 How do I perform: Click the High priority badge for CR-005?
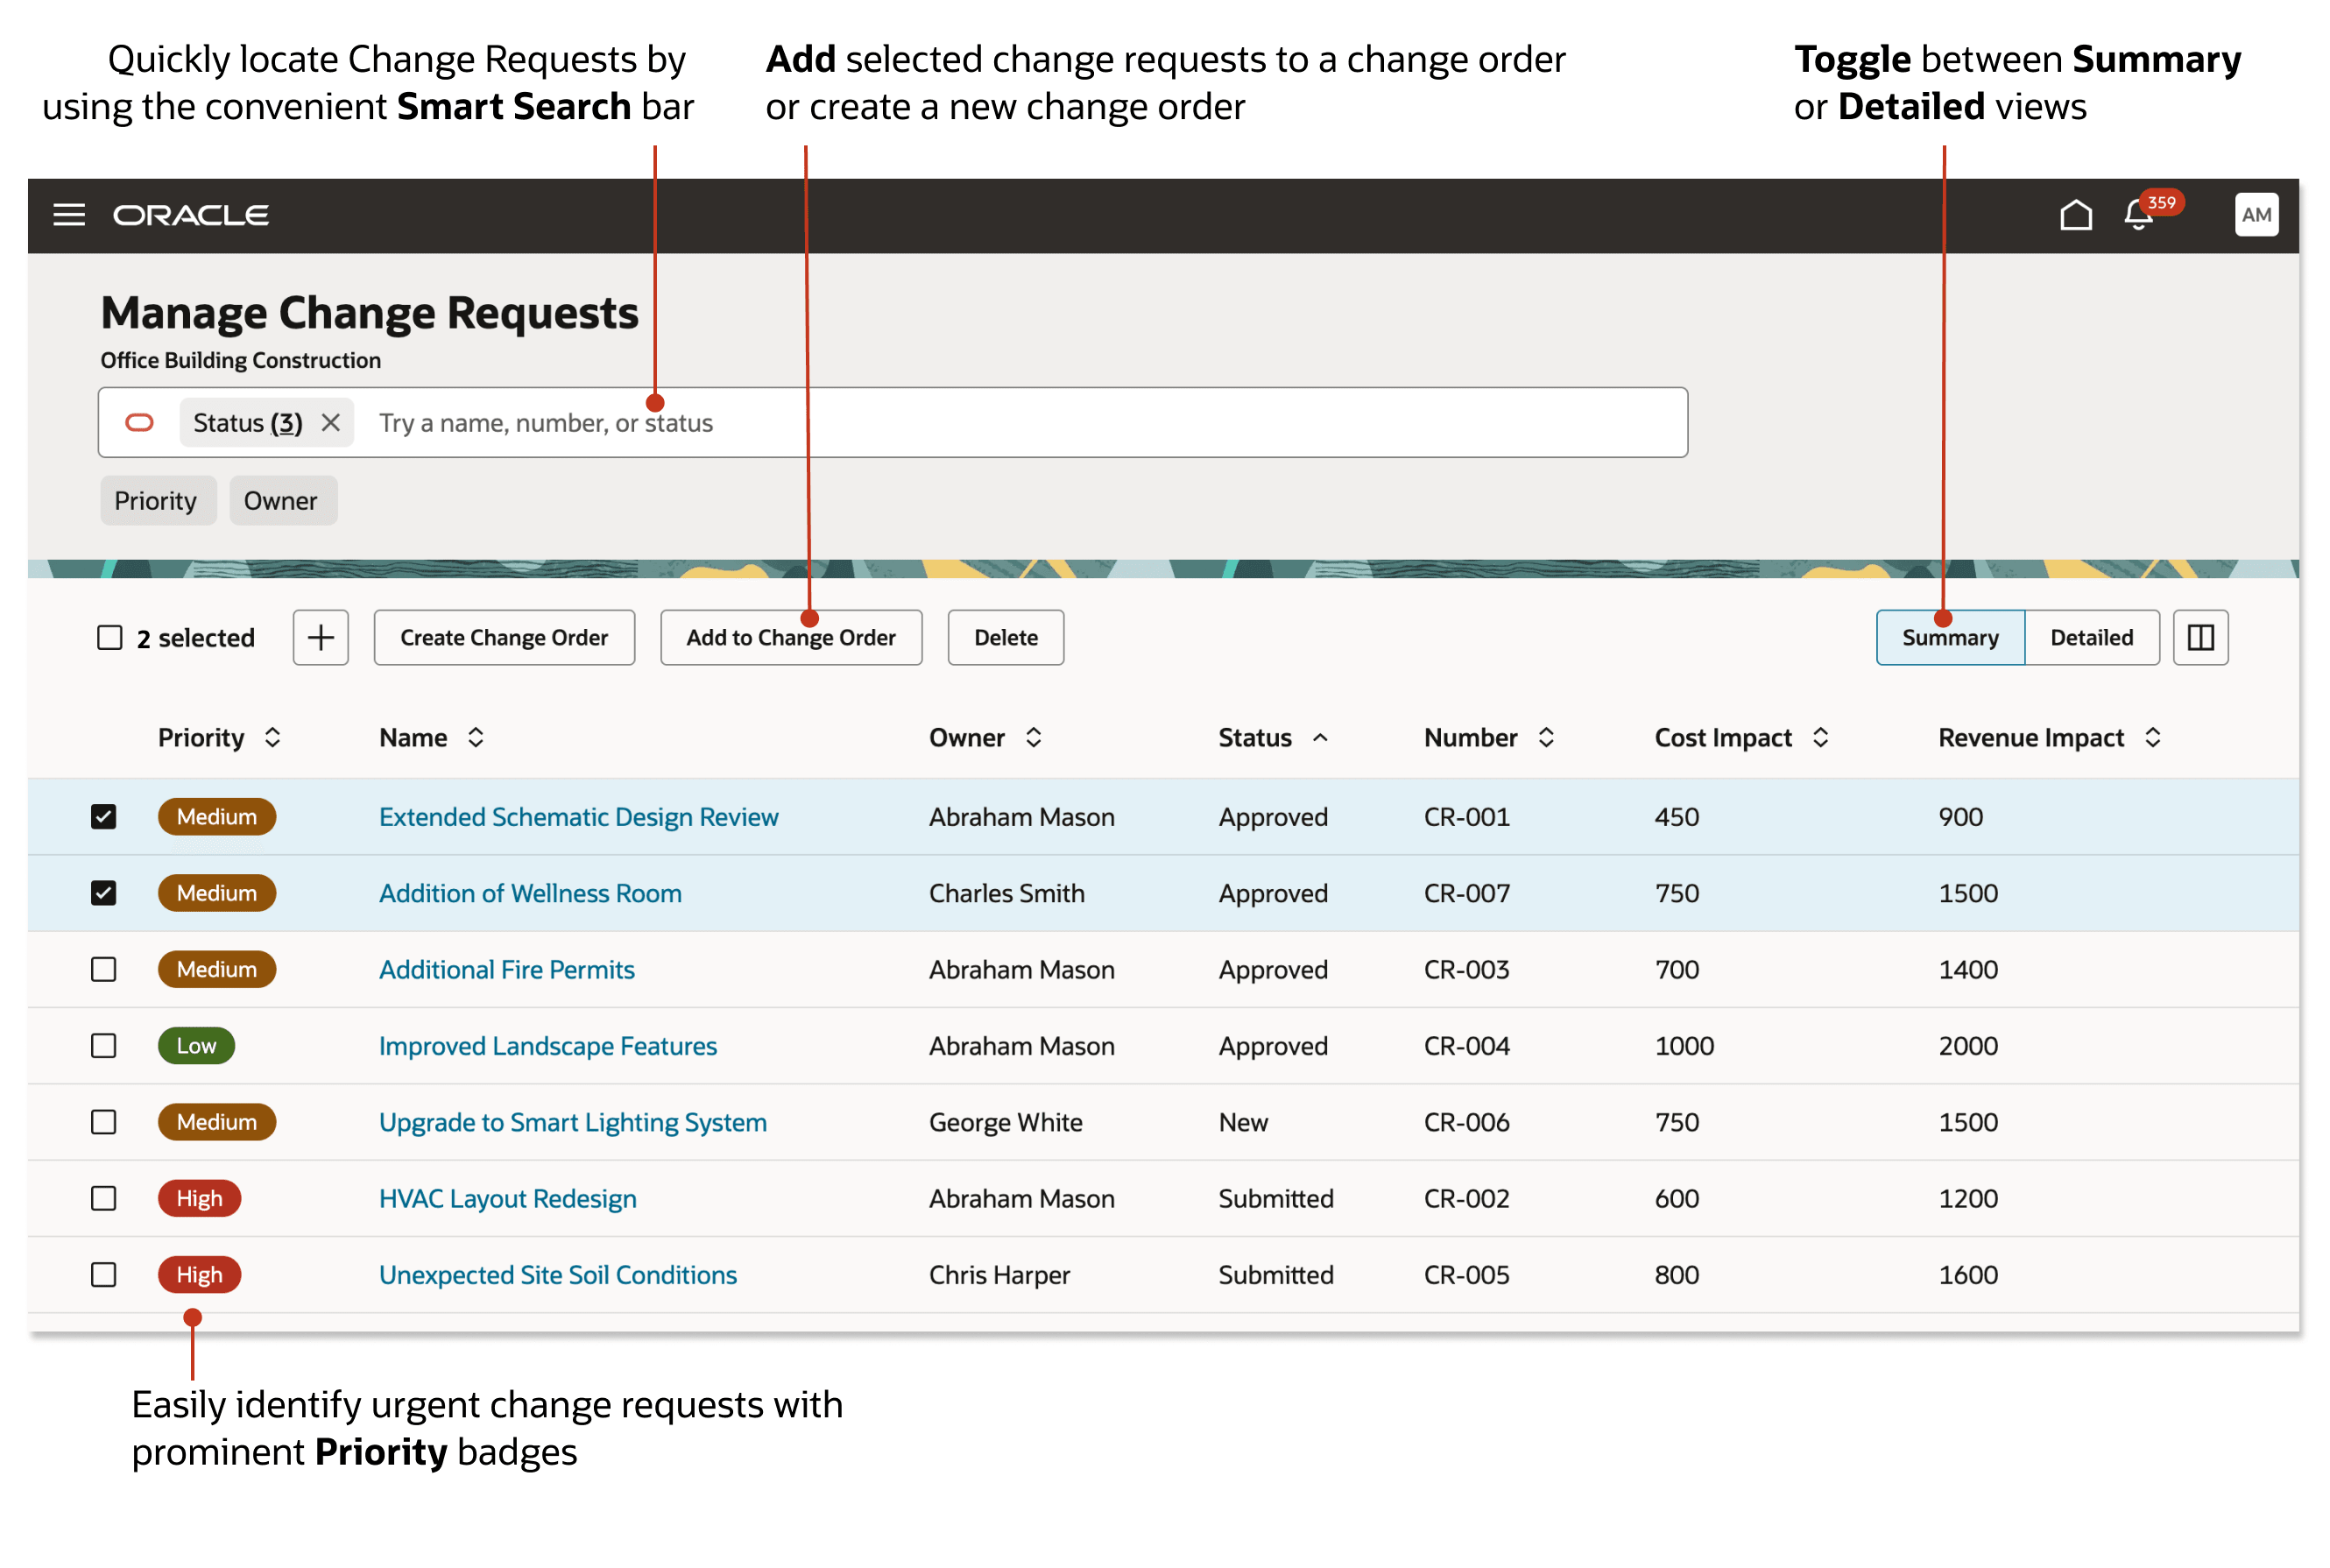[199, 1275]
